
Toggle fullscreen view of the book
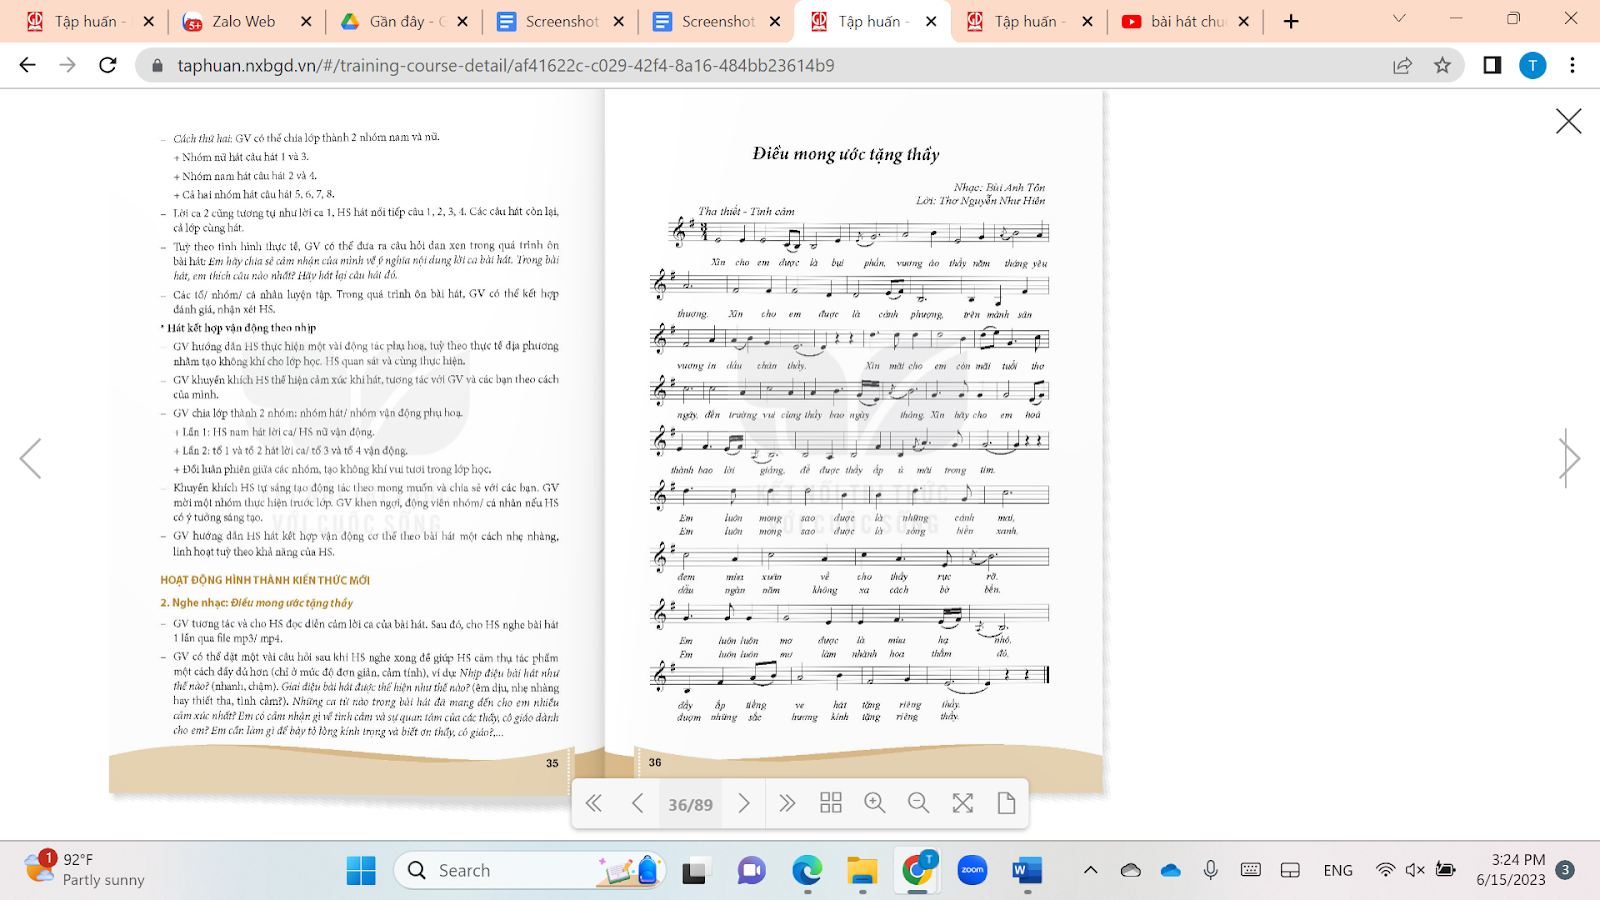tap(963, 803)
